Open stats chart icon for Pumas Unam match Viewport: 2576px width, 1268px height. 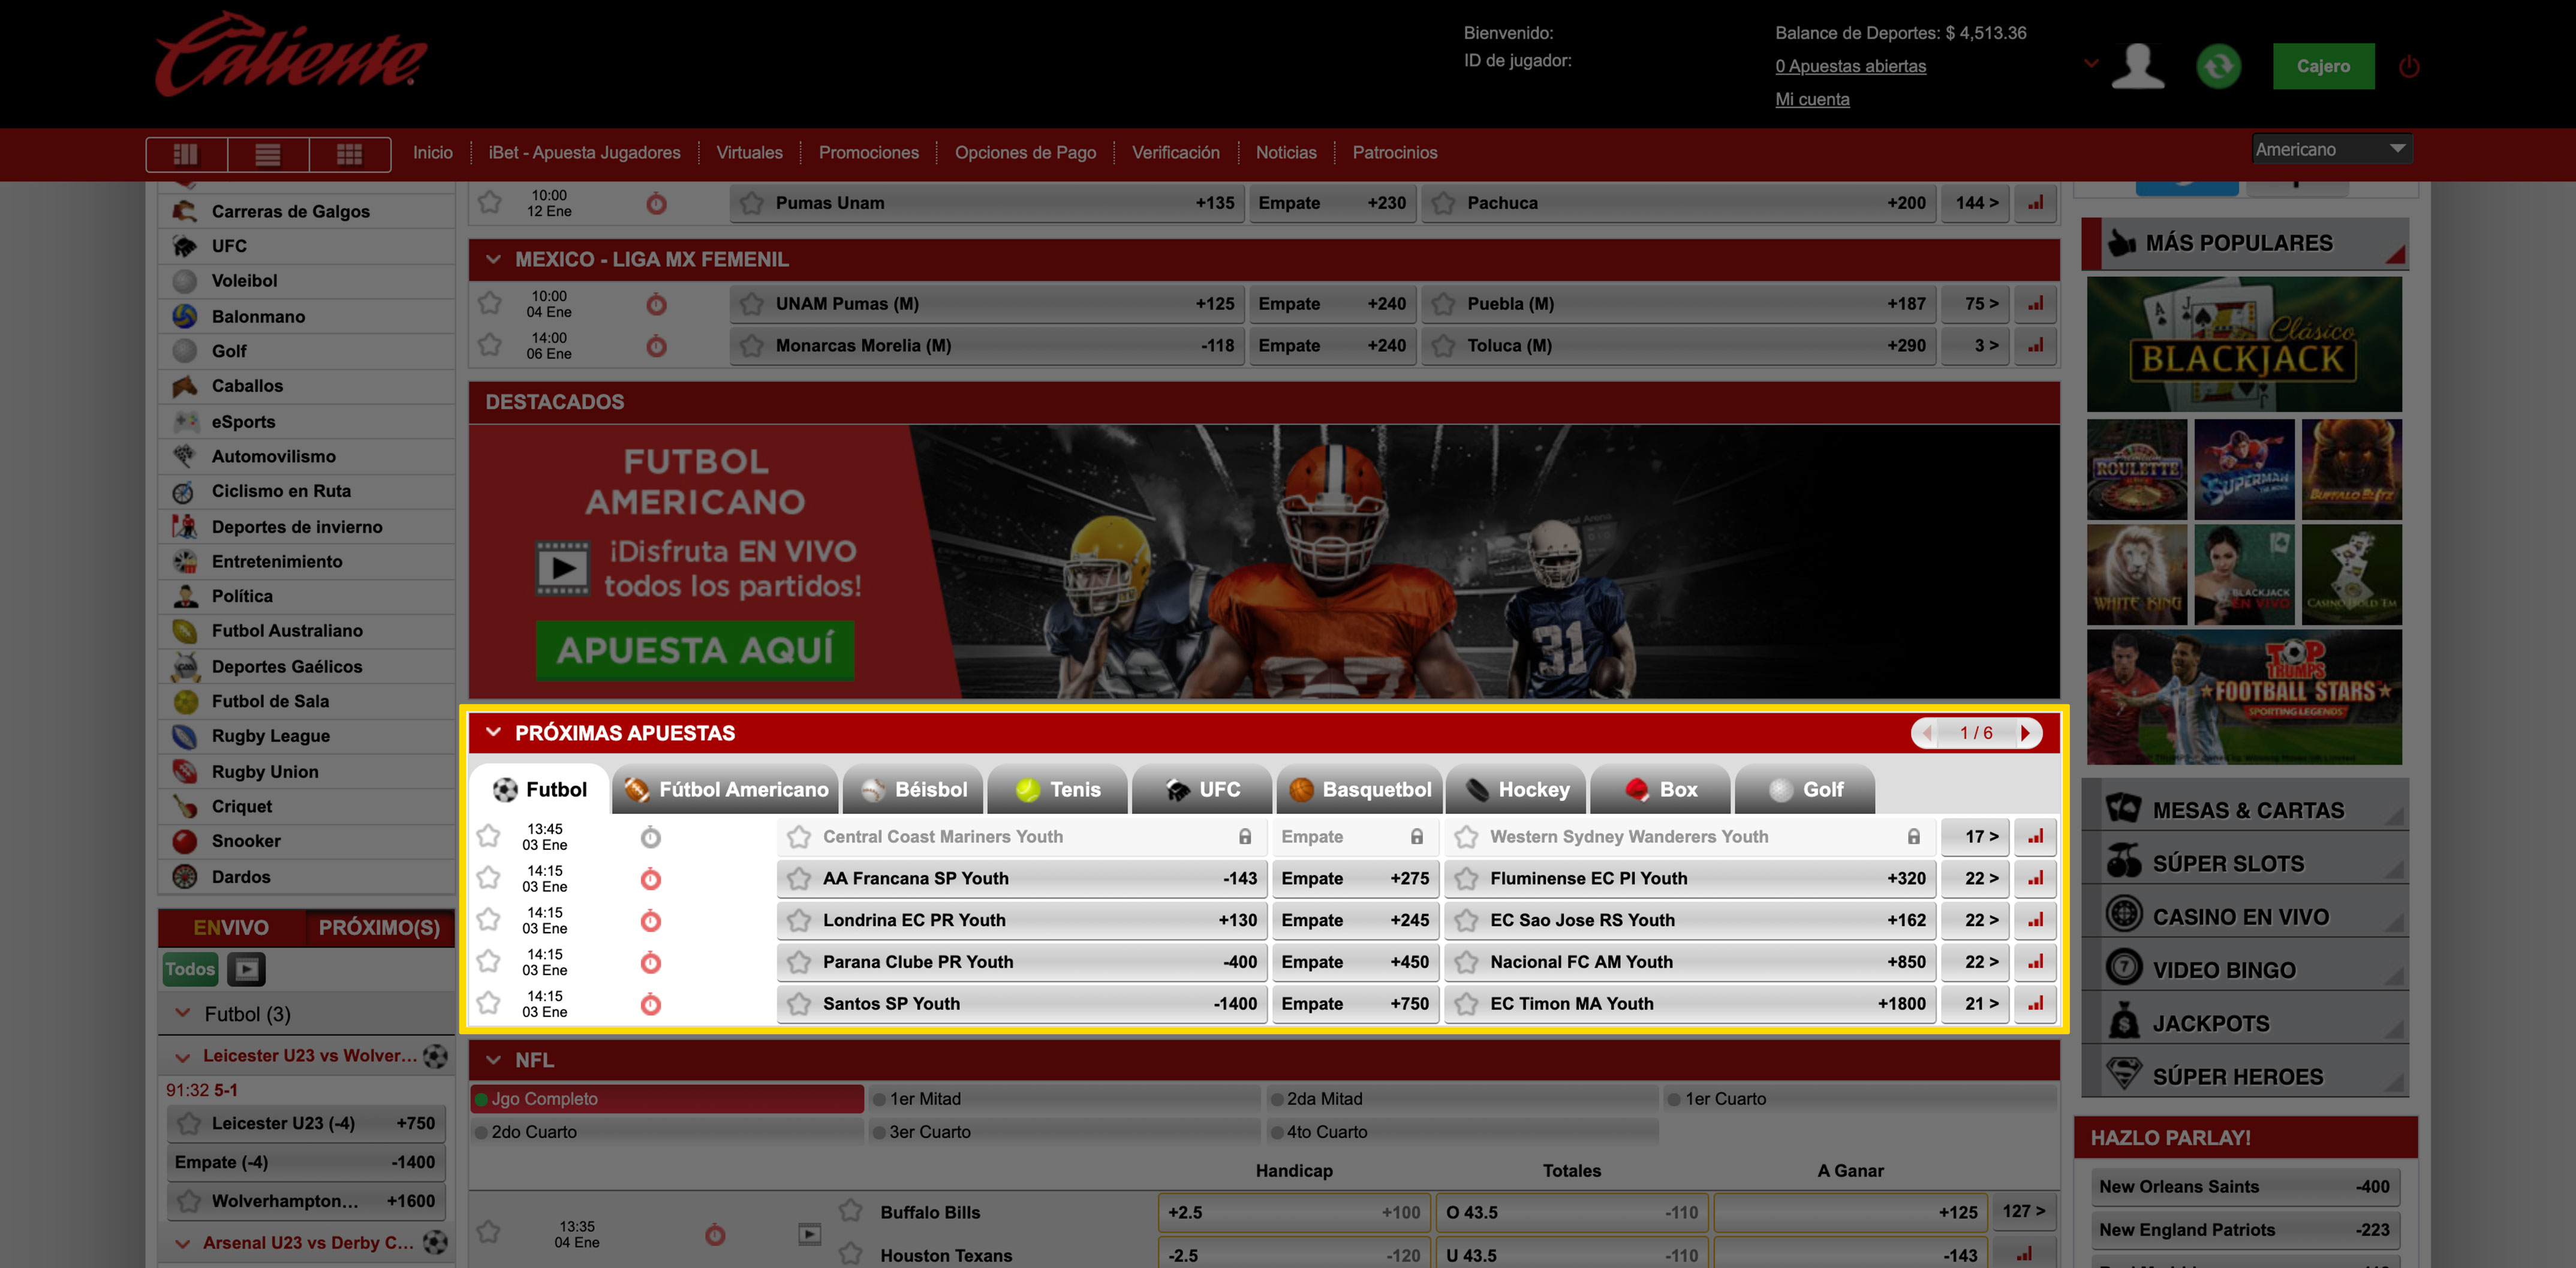point(2035,203)
